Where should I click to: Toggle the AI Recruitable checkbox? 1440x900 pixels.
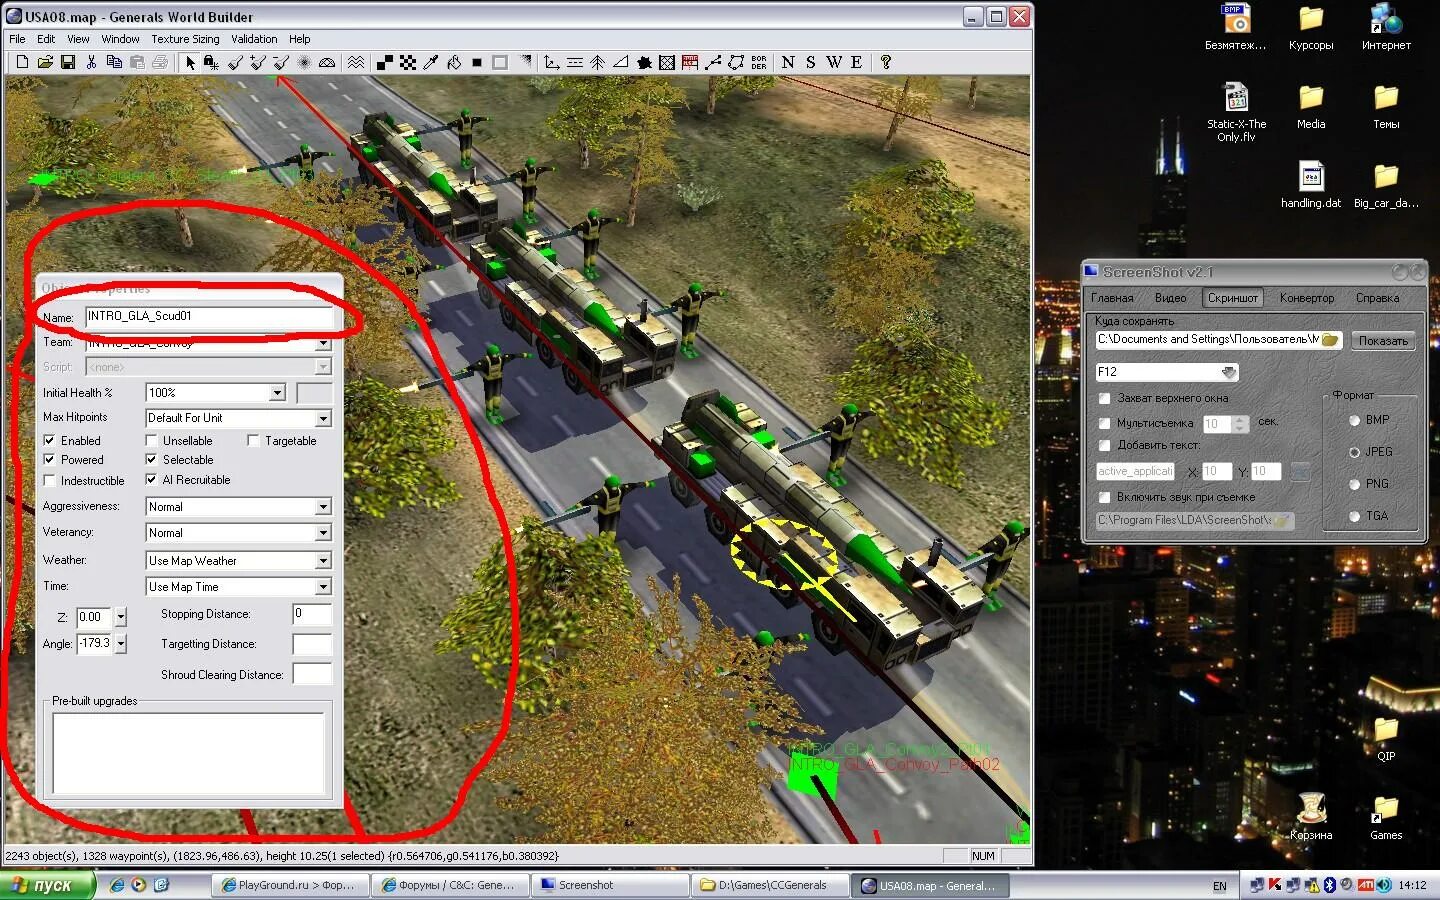[151, 480]
